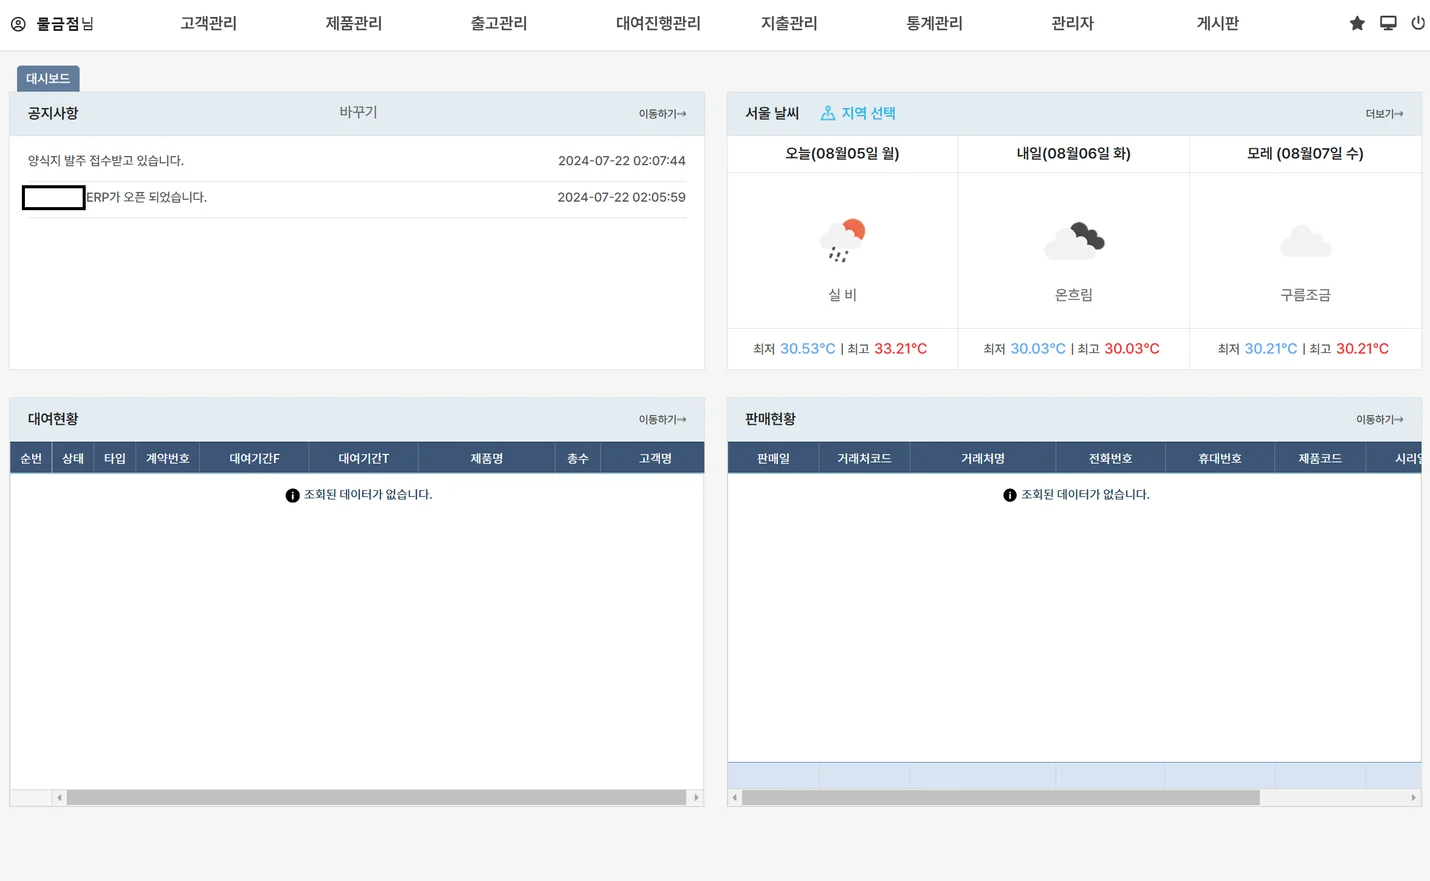Click the user profile icon beside 물금점
Viewport: 1430px width, 881px height.
pos(18,24)
